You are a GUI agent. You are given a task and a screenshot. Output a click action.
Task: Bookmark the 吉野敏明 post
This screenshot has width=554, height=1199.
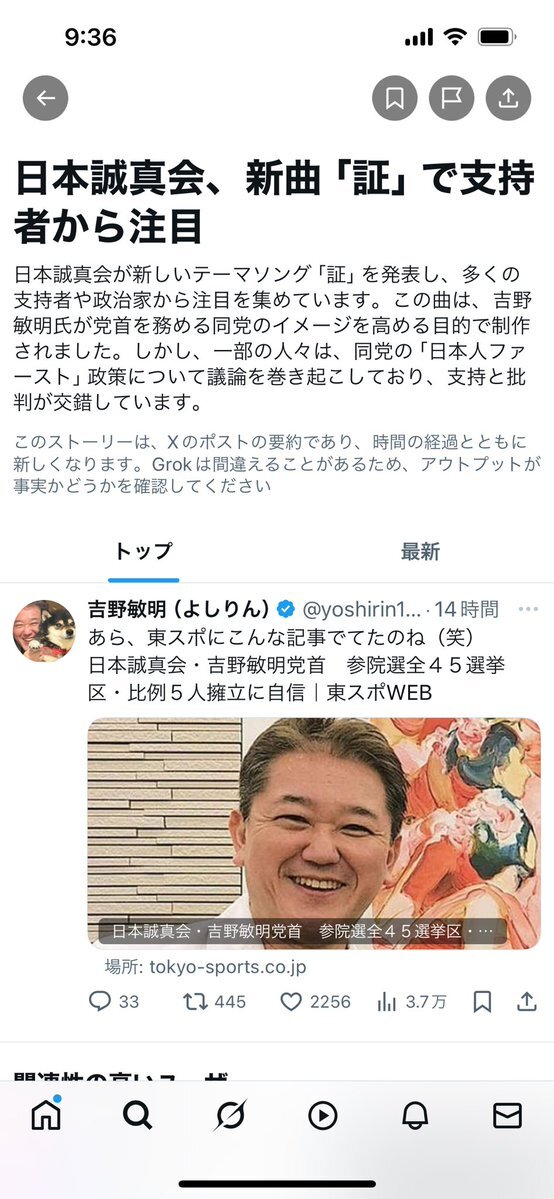482,1001
